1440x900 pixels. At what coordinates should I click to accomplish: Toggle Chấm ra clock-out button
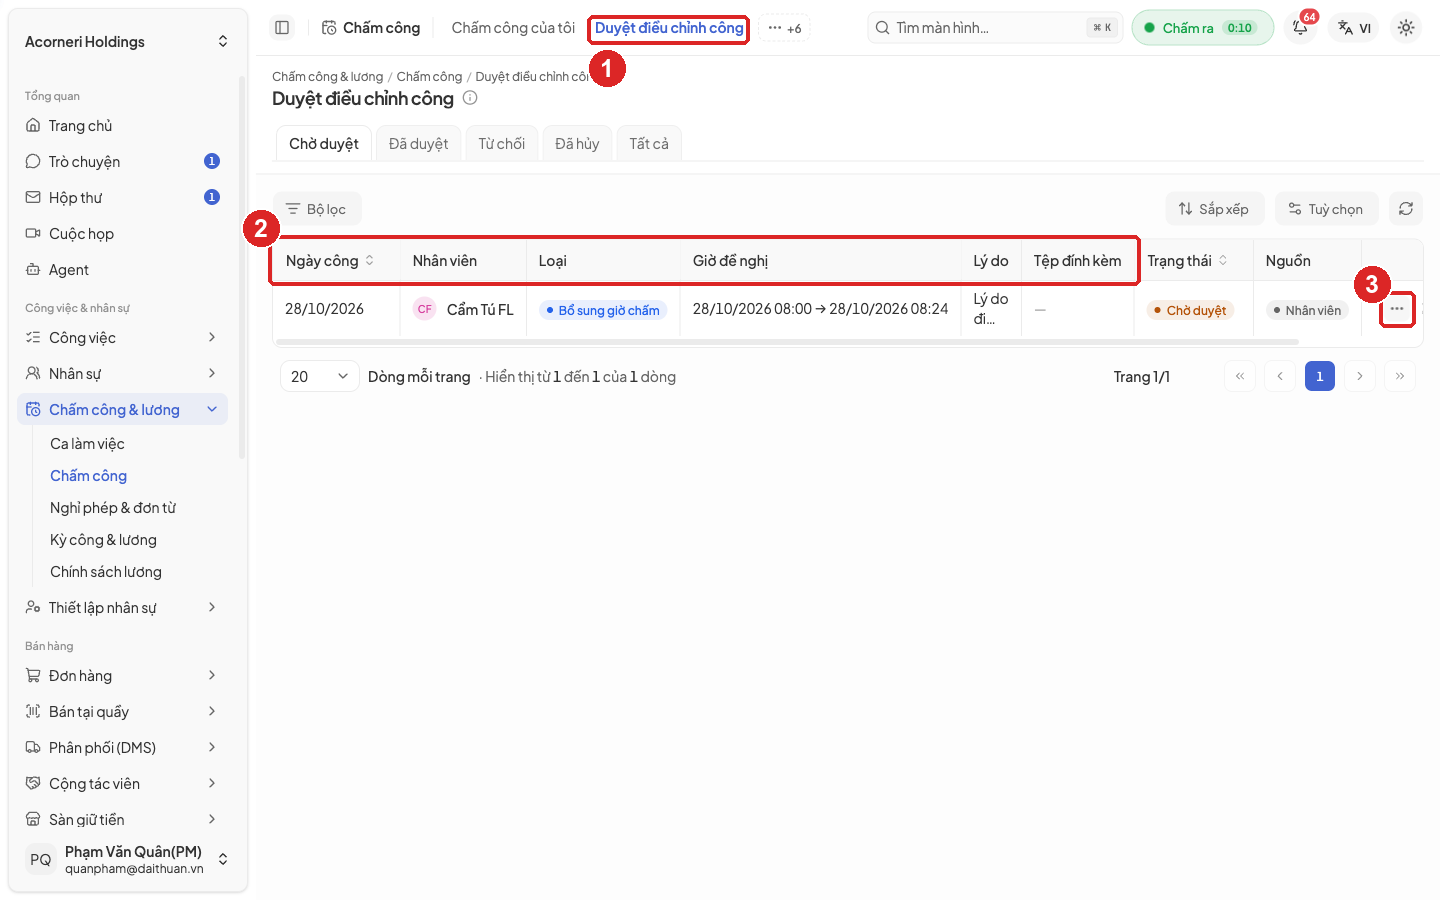[x=1203, y=28]
